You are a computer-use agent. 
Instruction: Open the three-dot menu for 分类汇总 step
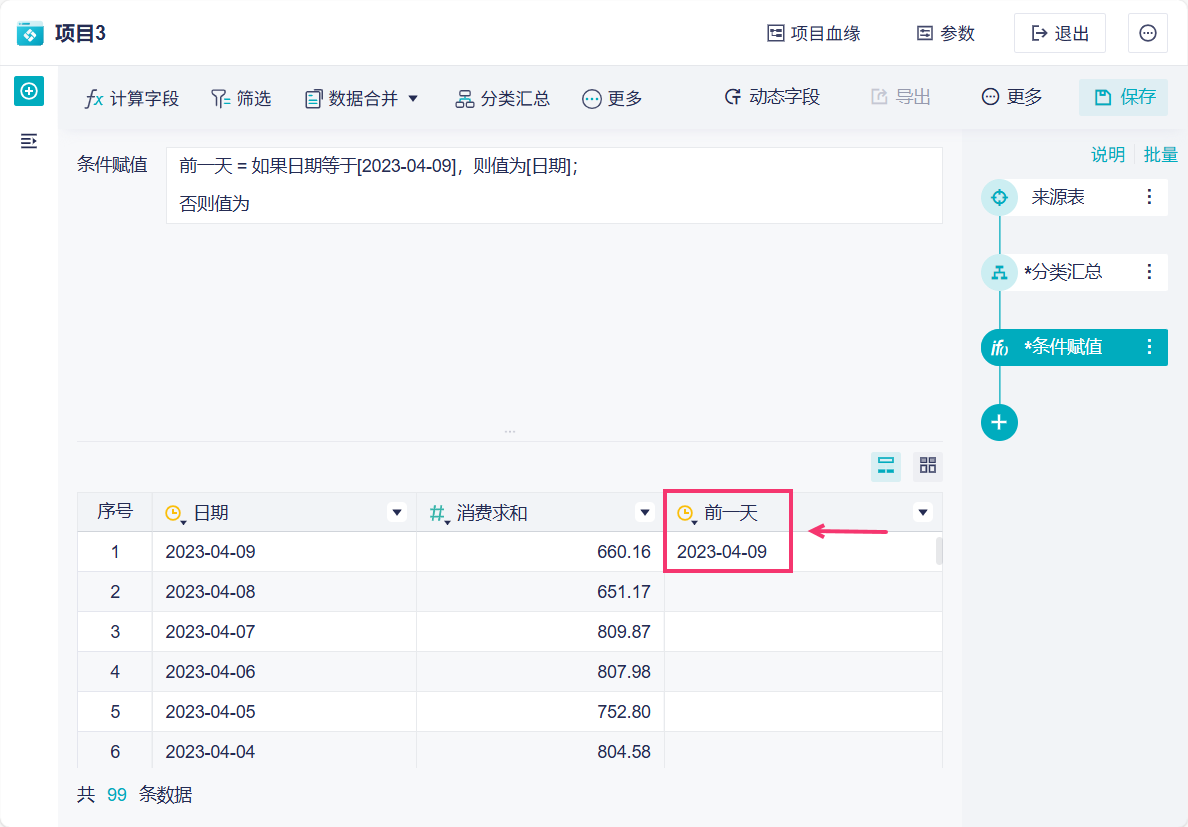coord(1149,271)
